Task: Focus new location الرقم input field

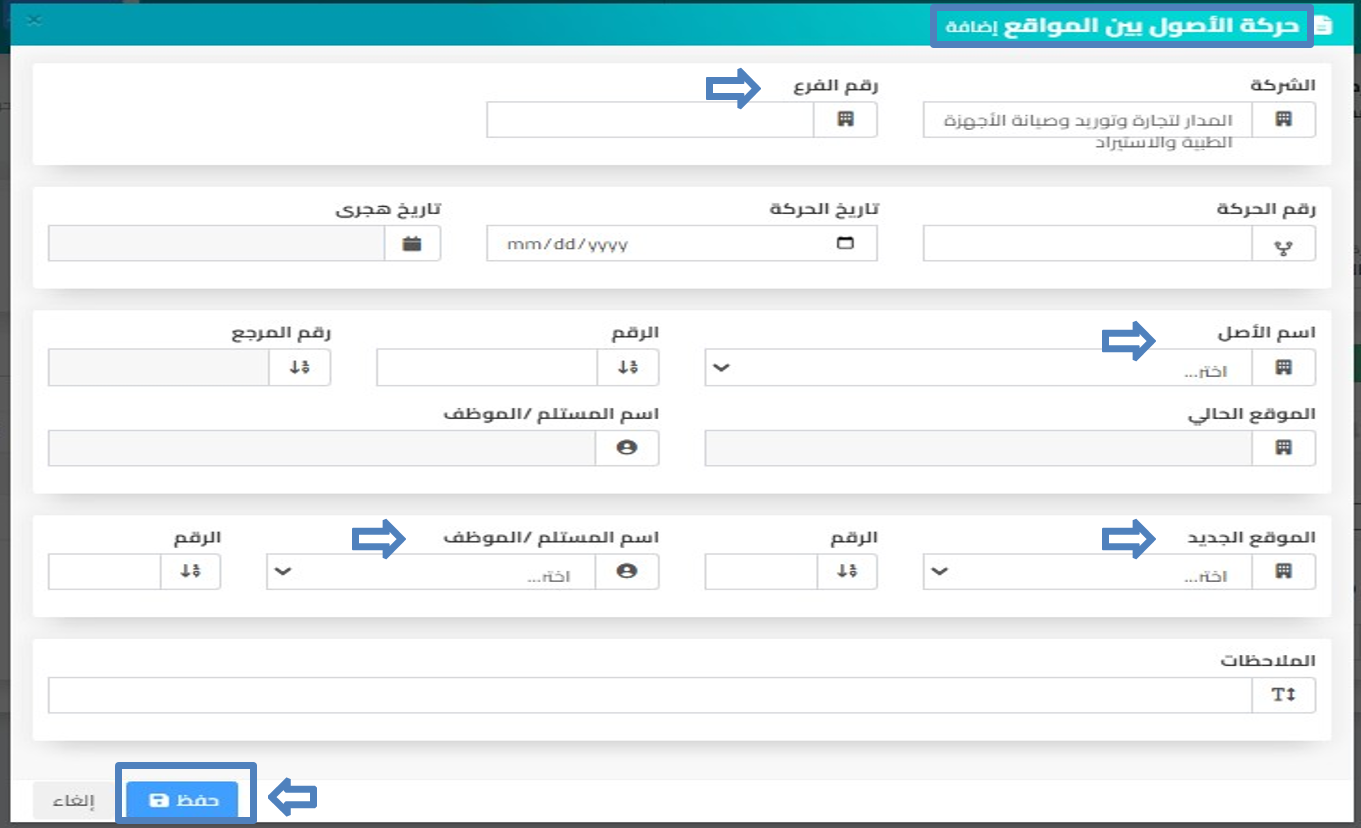Action: coord(761,572)
